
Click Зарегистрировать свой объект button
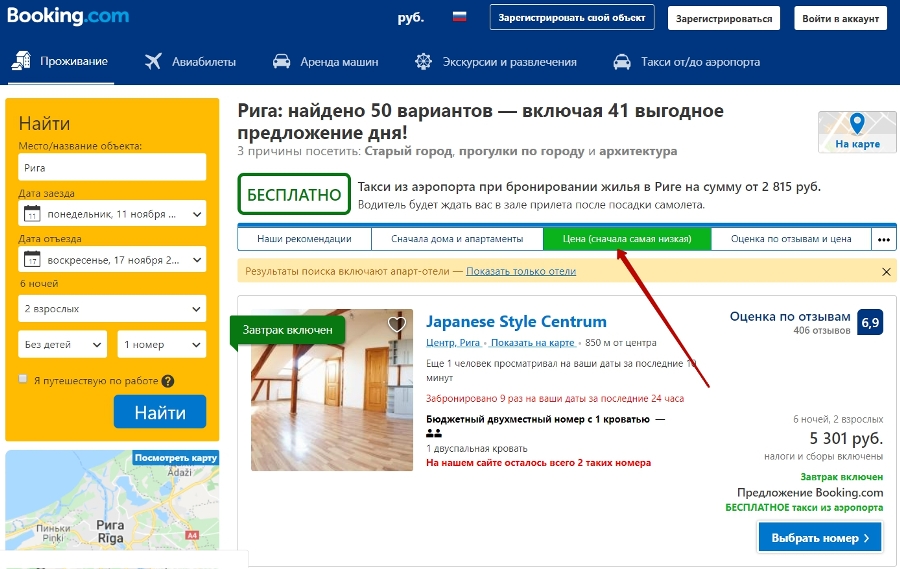click(572, 18)
